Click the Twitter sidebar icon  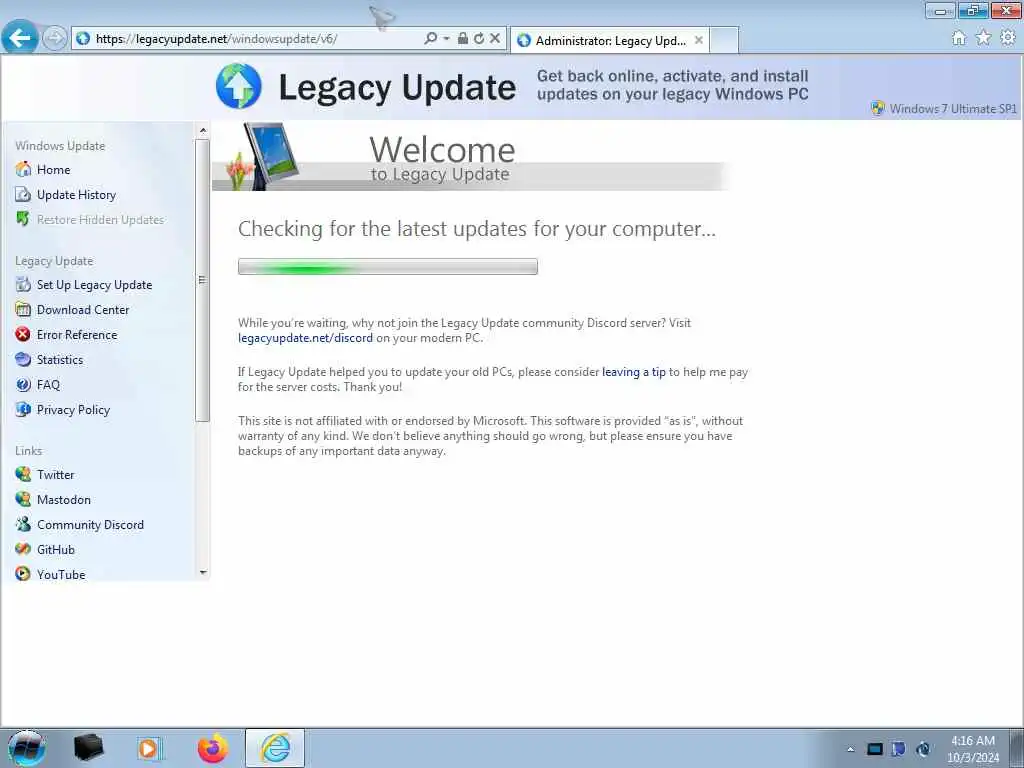coord(23,474)
